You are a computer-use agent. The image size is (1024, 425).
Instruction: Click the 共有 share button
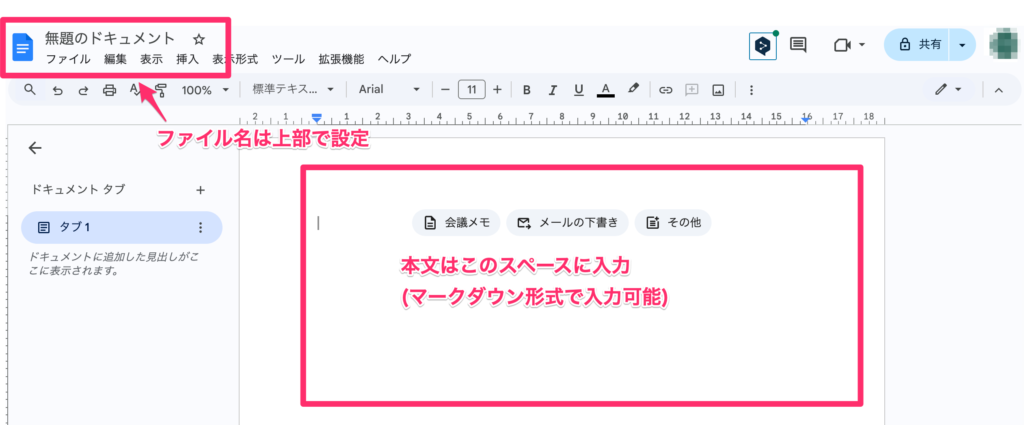click(919, 45)
